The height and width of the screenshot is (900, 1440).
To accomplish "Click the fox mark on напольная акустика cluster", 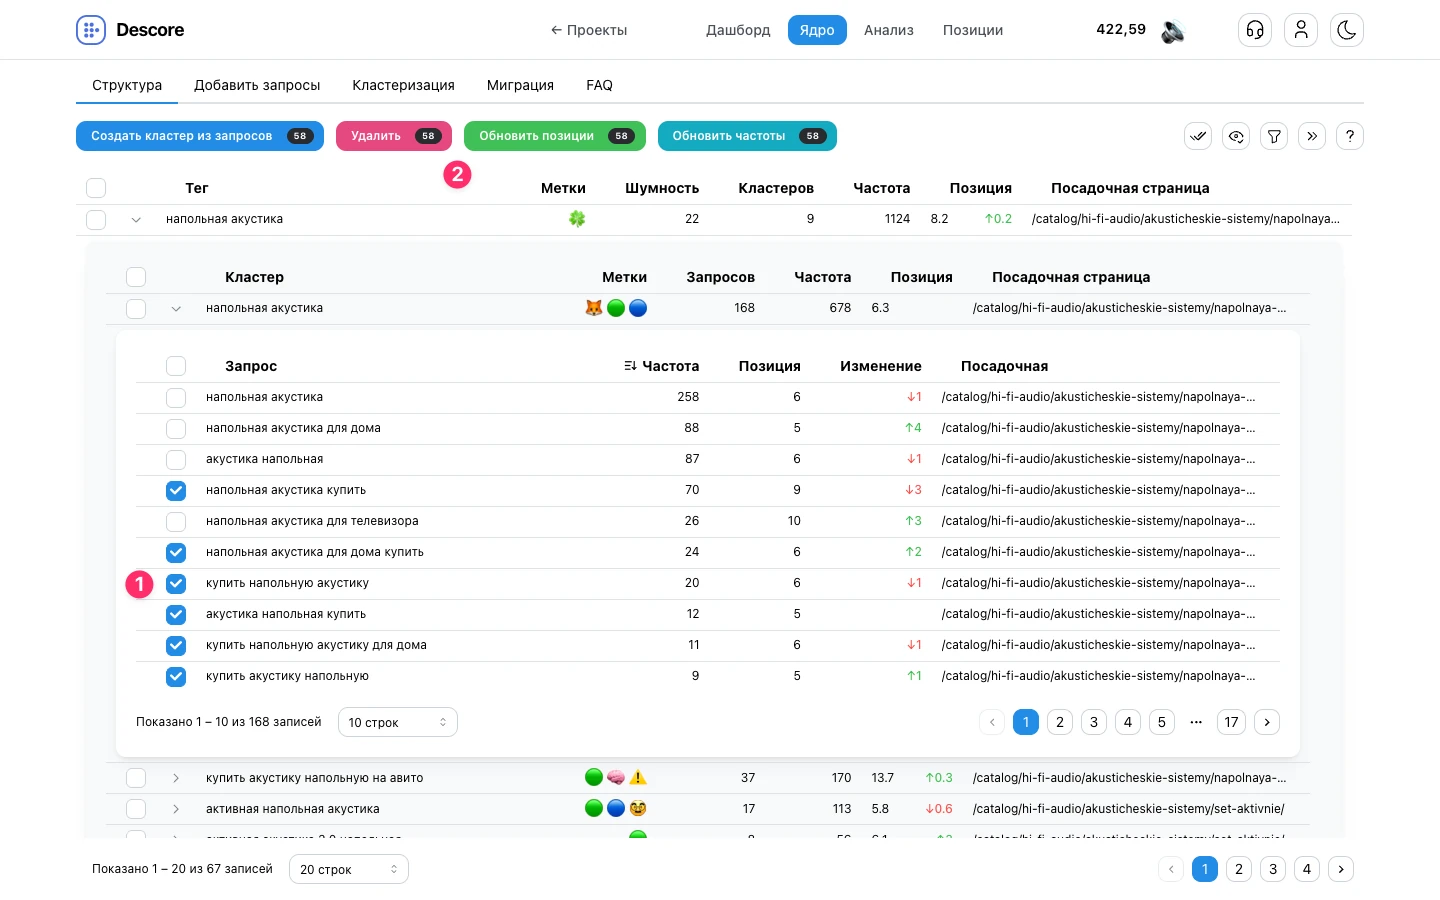I will [x=594, y=308].
